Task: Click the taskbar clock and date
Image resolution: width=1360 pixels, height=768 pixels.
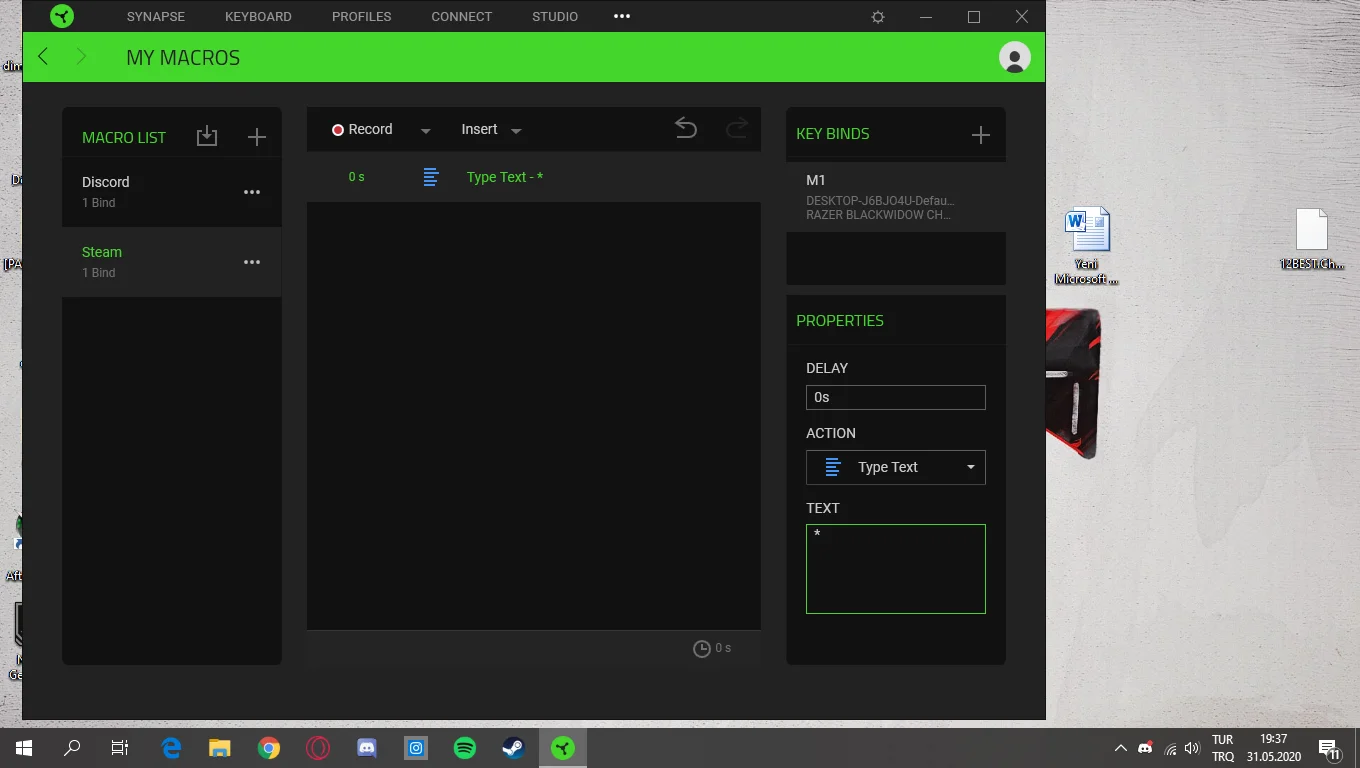Action: [x=1274, y=748]
